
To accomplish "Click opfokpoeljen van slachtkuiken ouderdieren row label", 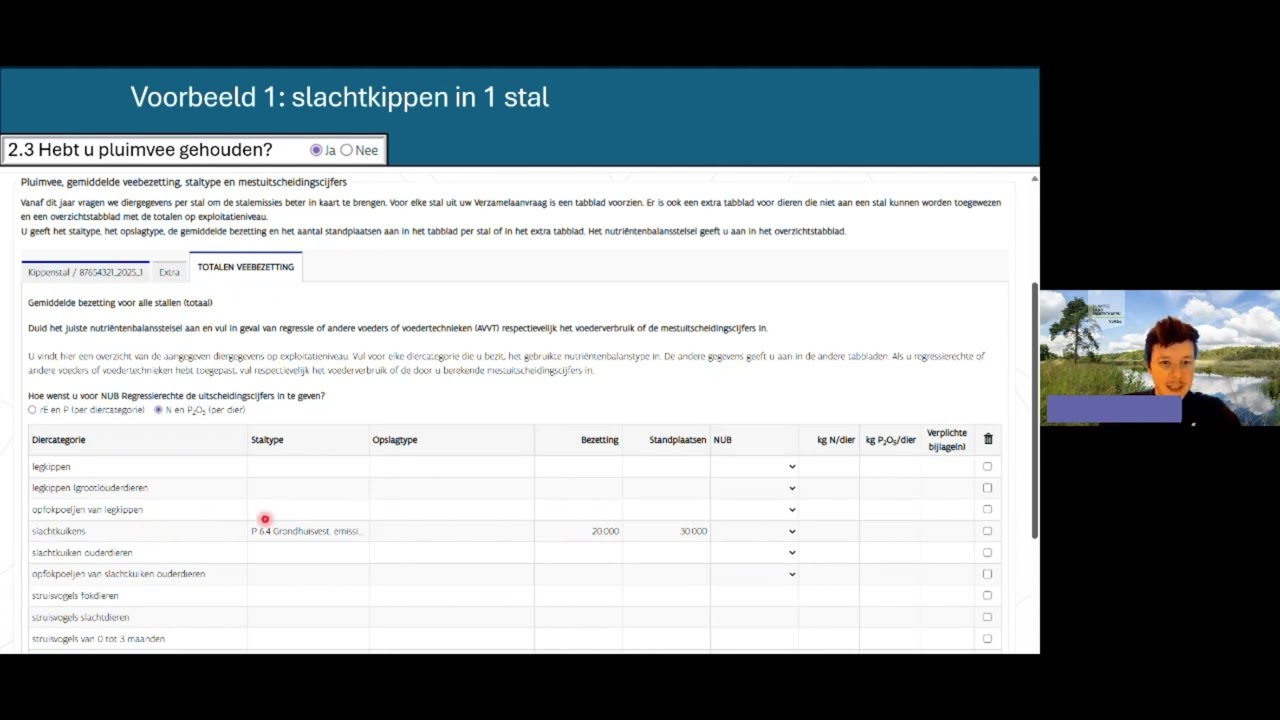I will (x=118, y=574).
